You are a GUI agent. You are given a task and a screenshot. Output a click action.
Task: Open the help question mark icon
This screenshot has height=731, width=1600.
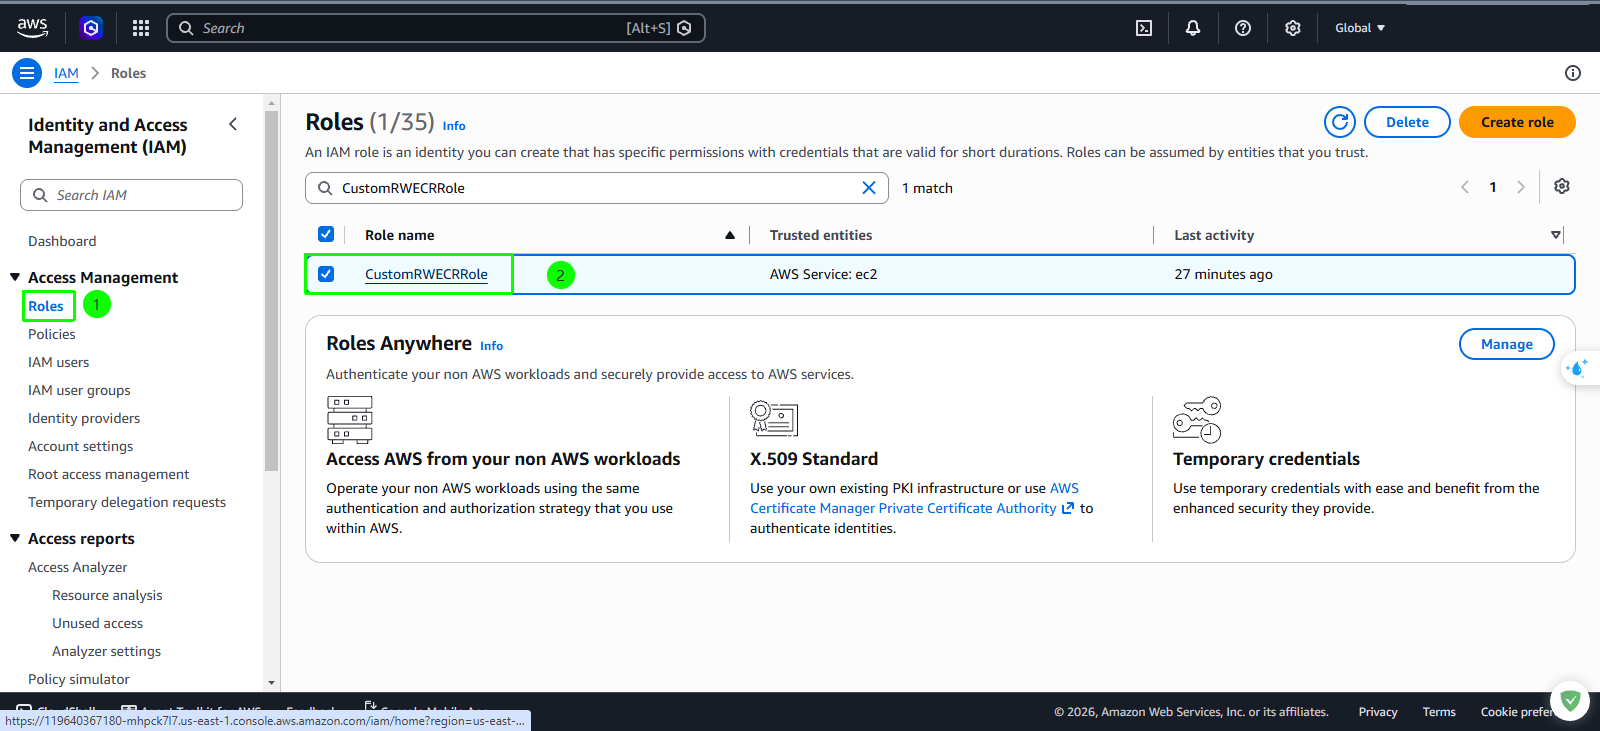pyautogui.click(x=1243, y=28)
